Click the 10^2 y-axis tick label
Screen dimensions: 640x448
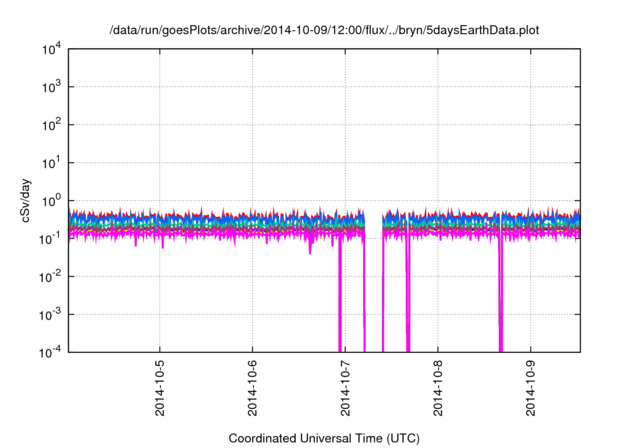[x=51, y=125]
